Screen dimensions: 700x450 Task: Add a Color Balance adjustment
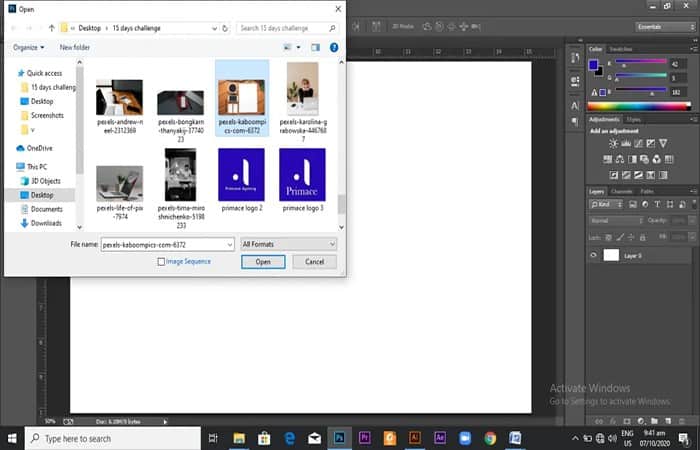tap(620, 159)
